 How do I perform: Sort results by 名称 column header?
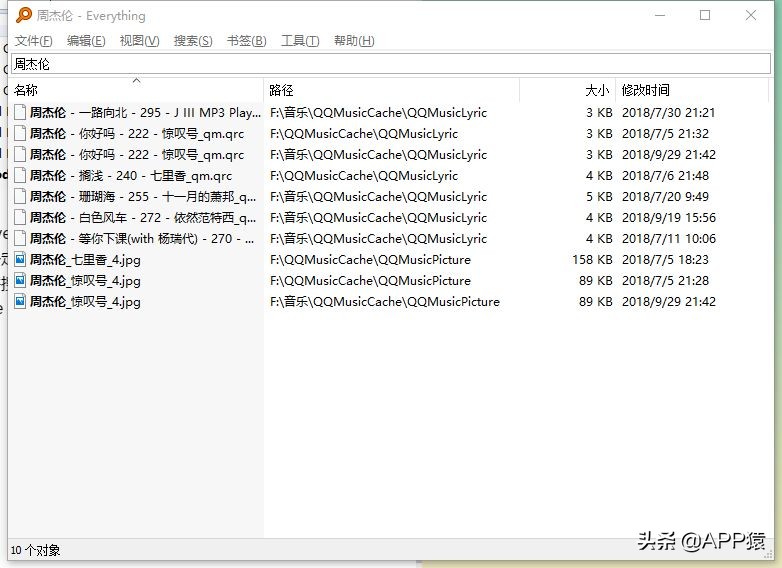[137, 90]
